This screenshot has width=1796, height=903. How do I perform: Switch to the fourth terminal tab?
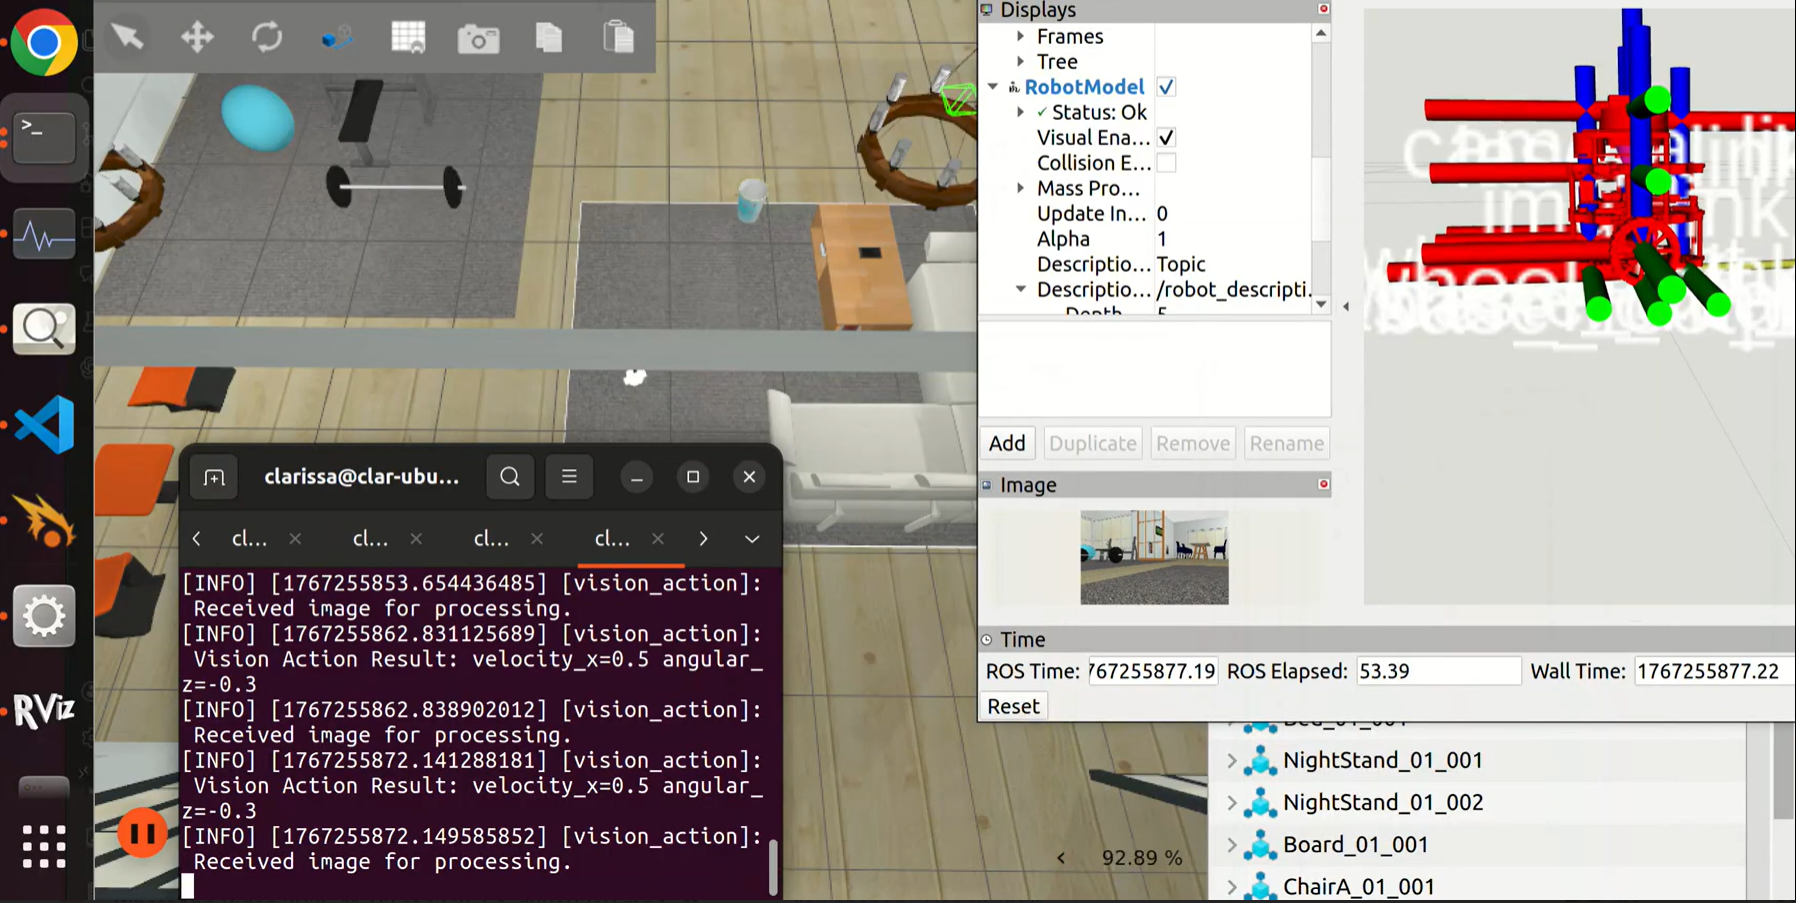(x=612, y=539)
